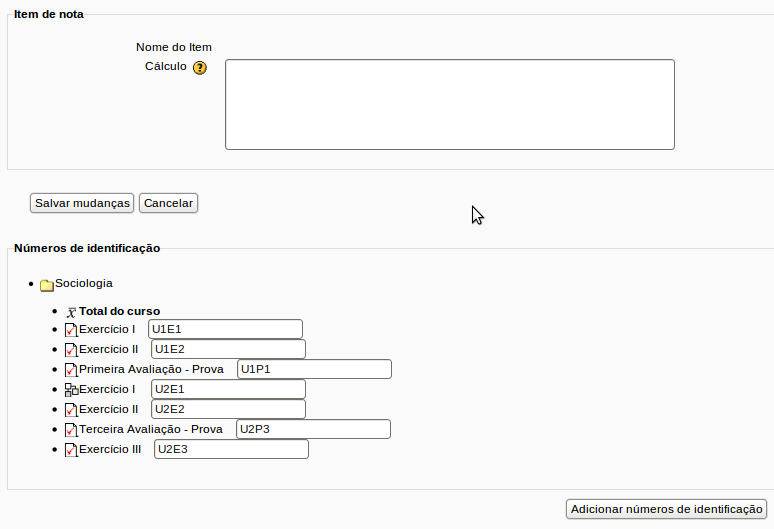The width and height of the screenshot is (774, 529).
Task: Click the ID field containing U1E1
Action: point(225,329)
